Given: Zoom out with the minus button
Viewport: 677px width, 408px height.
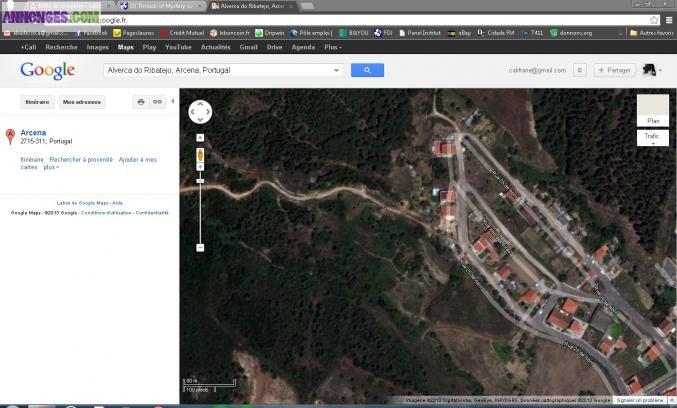Looking at the screenshot, I should pyautogui.click(x=200, y=247).
